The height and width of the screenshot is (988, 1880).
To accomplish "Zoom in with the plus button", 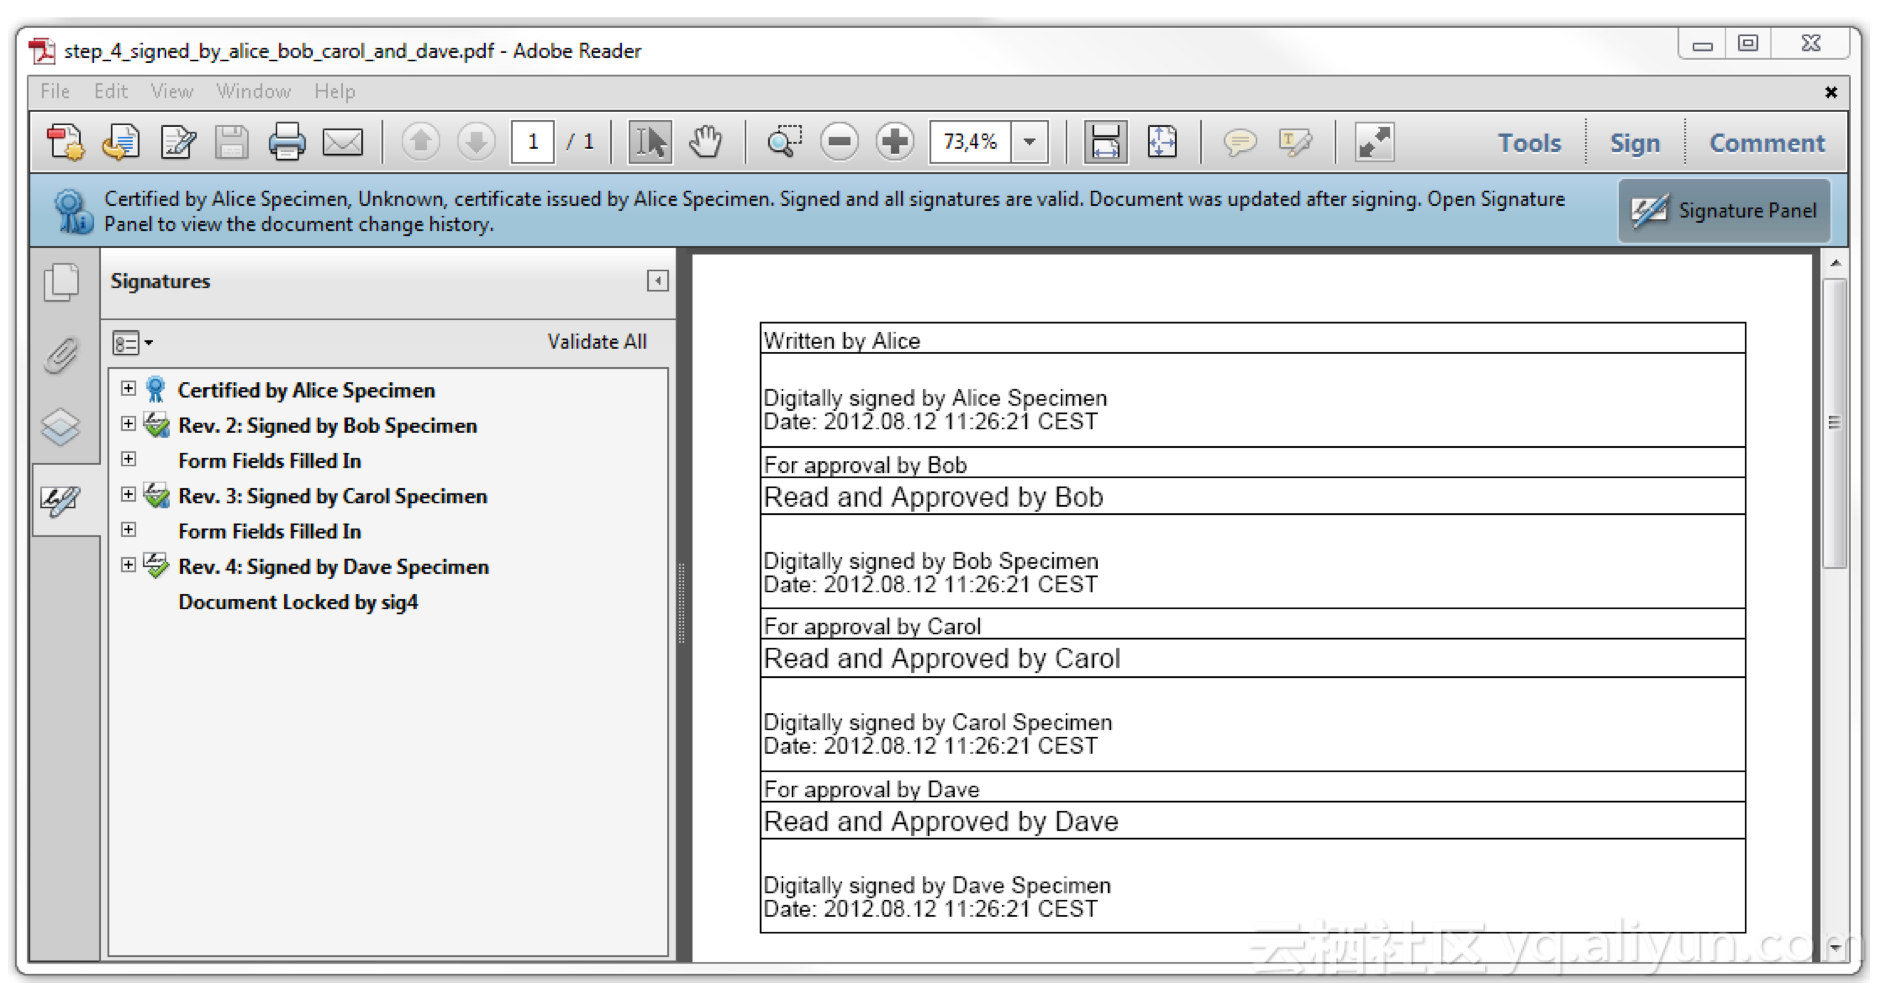I will click(x=895, y=142).
